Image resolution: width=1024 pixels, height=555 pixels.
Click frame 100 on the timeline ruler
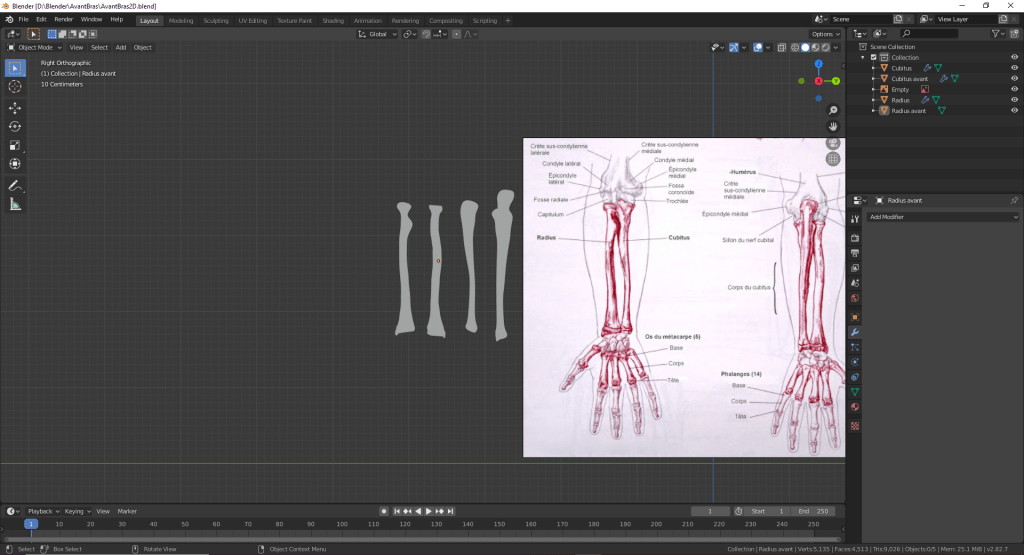point(342,524)
